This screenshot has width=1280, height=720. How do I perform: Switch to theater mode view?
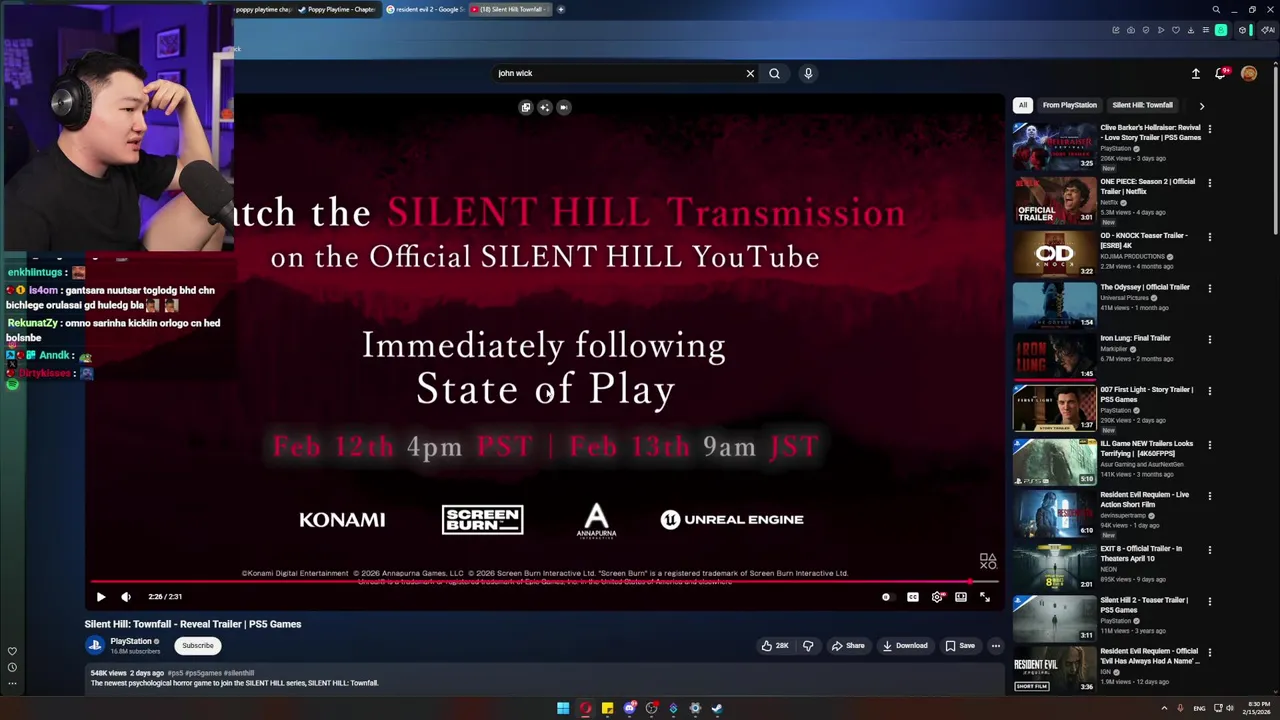click(961, 597)
